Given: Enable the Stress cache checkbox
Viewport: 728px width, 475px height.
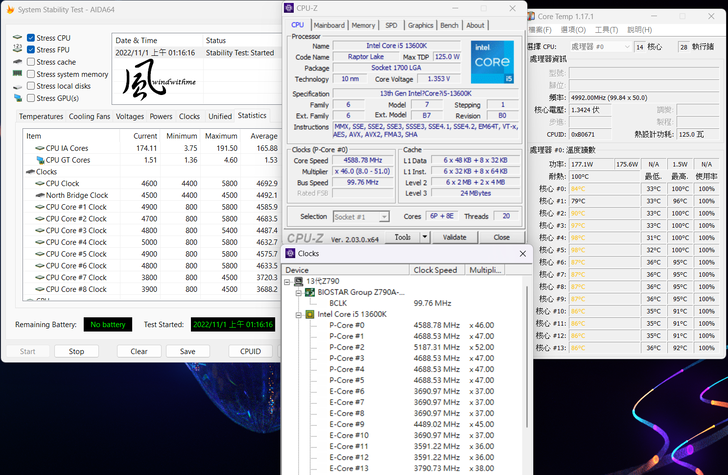Looking at the screenshot, I should click(31, 62).
